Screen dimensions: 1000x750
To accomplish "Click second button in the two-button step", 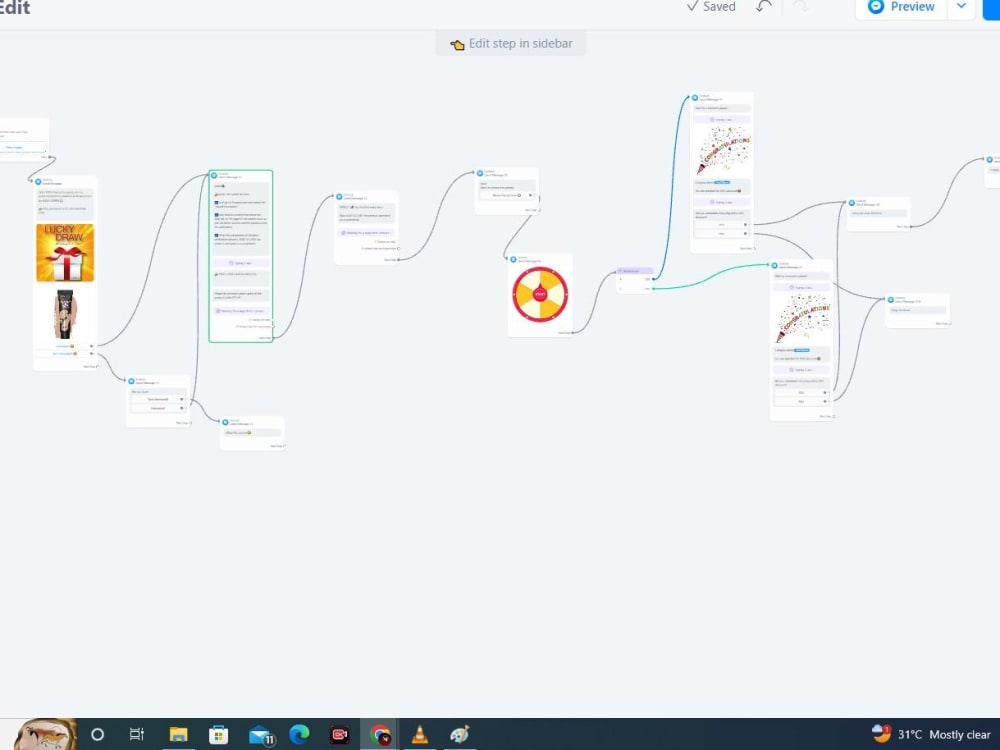I will [x=158, y=408].
